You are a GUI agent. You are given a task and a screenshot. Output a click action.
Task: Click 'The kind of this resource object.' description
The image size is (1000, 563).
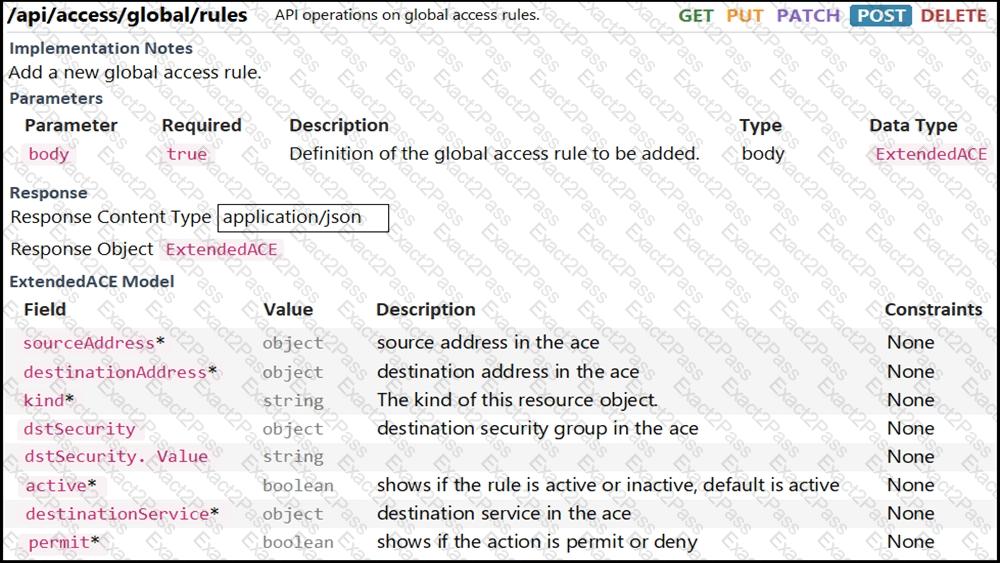(x=517, y=400)
